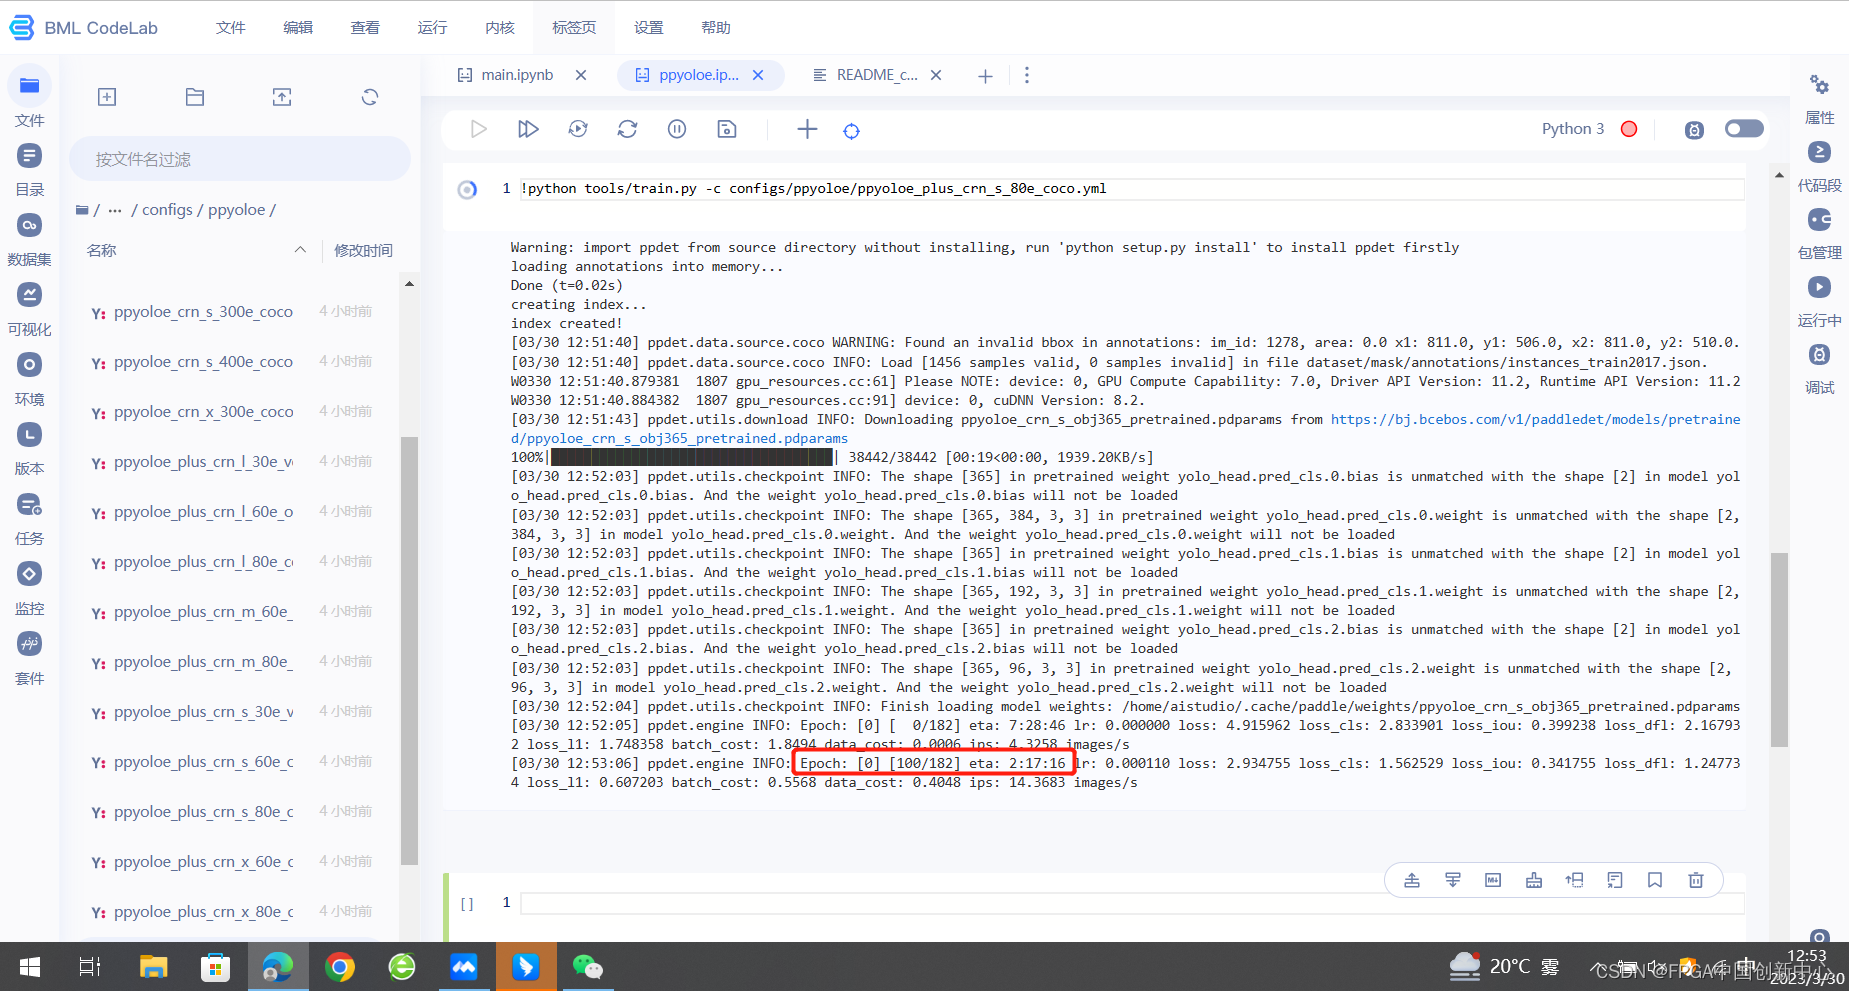1849x991 pixels.
Task: Open the 运行 menu
Action: click(432, 28)
